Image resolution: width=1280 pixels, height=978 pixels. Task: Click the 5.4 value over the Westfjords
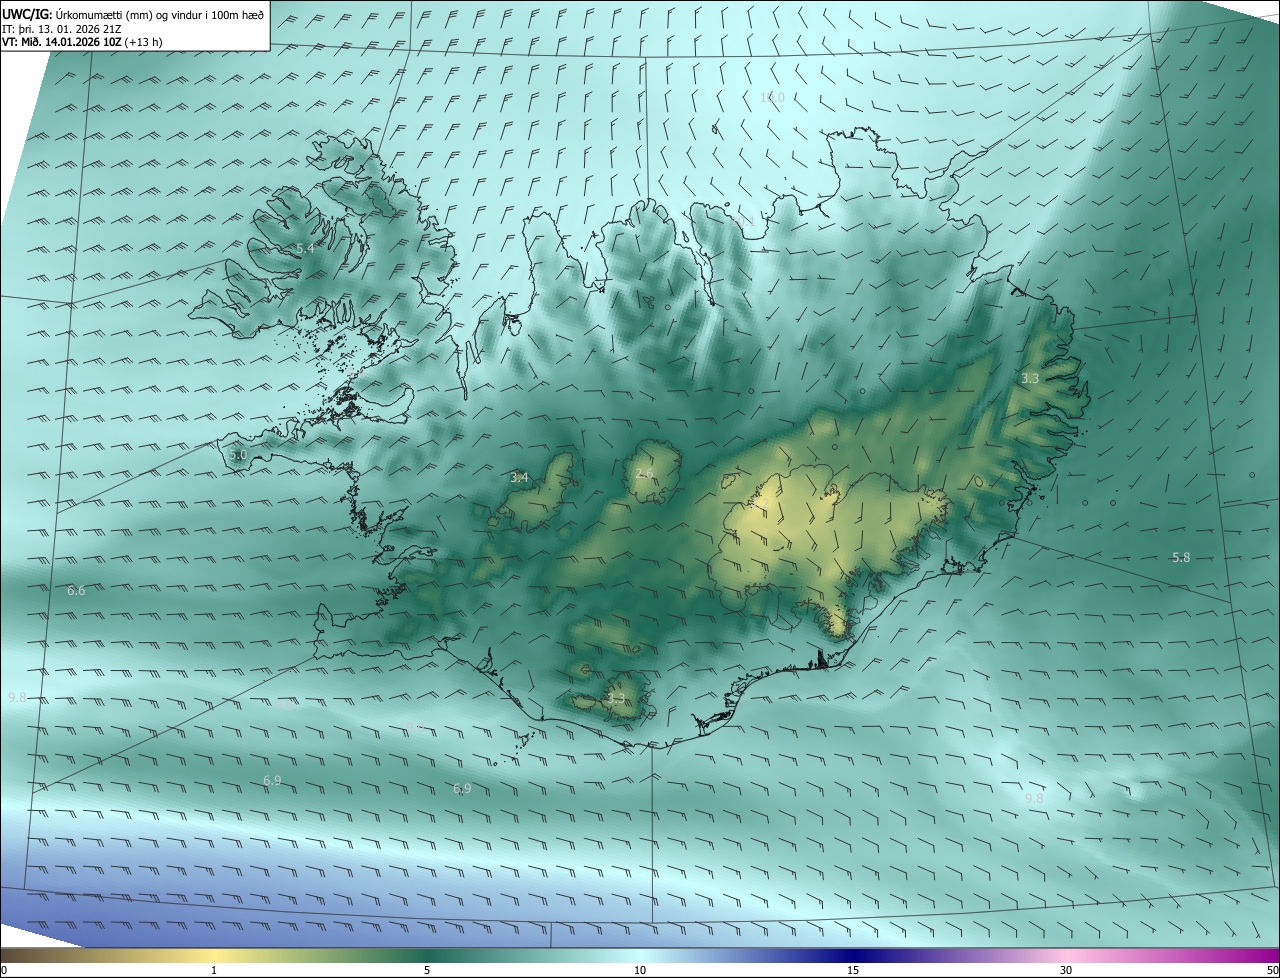[x=305, y=248]
